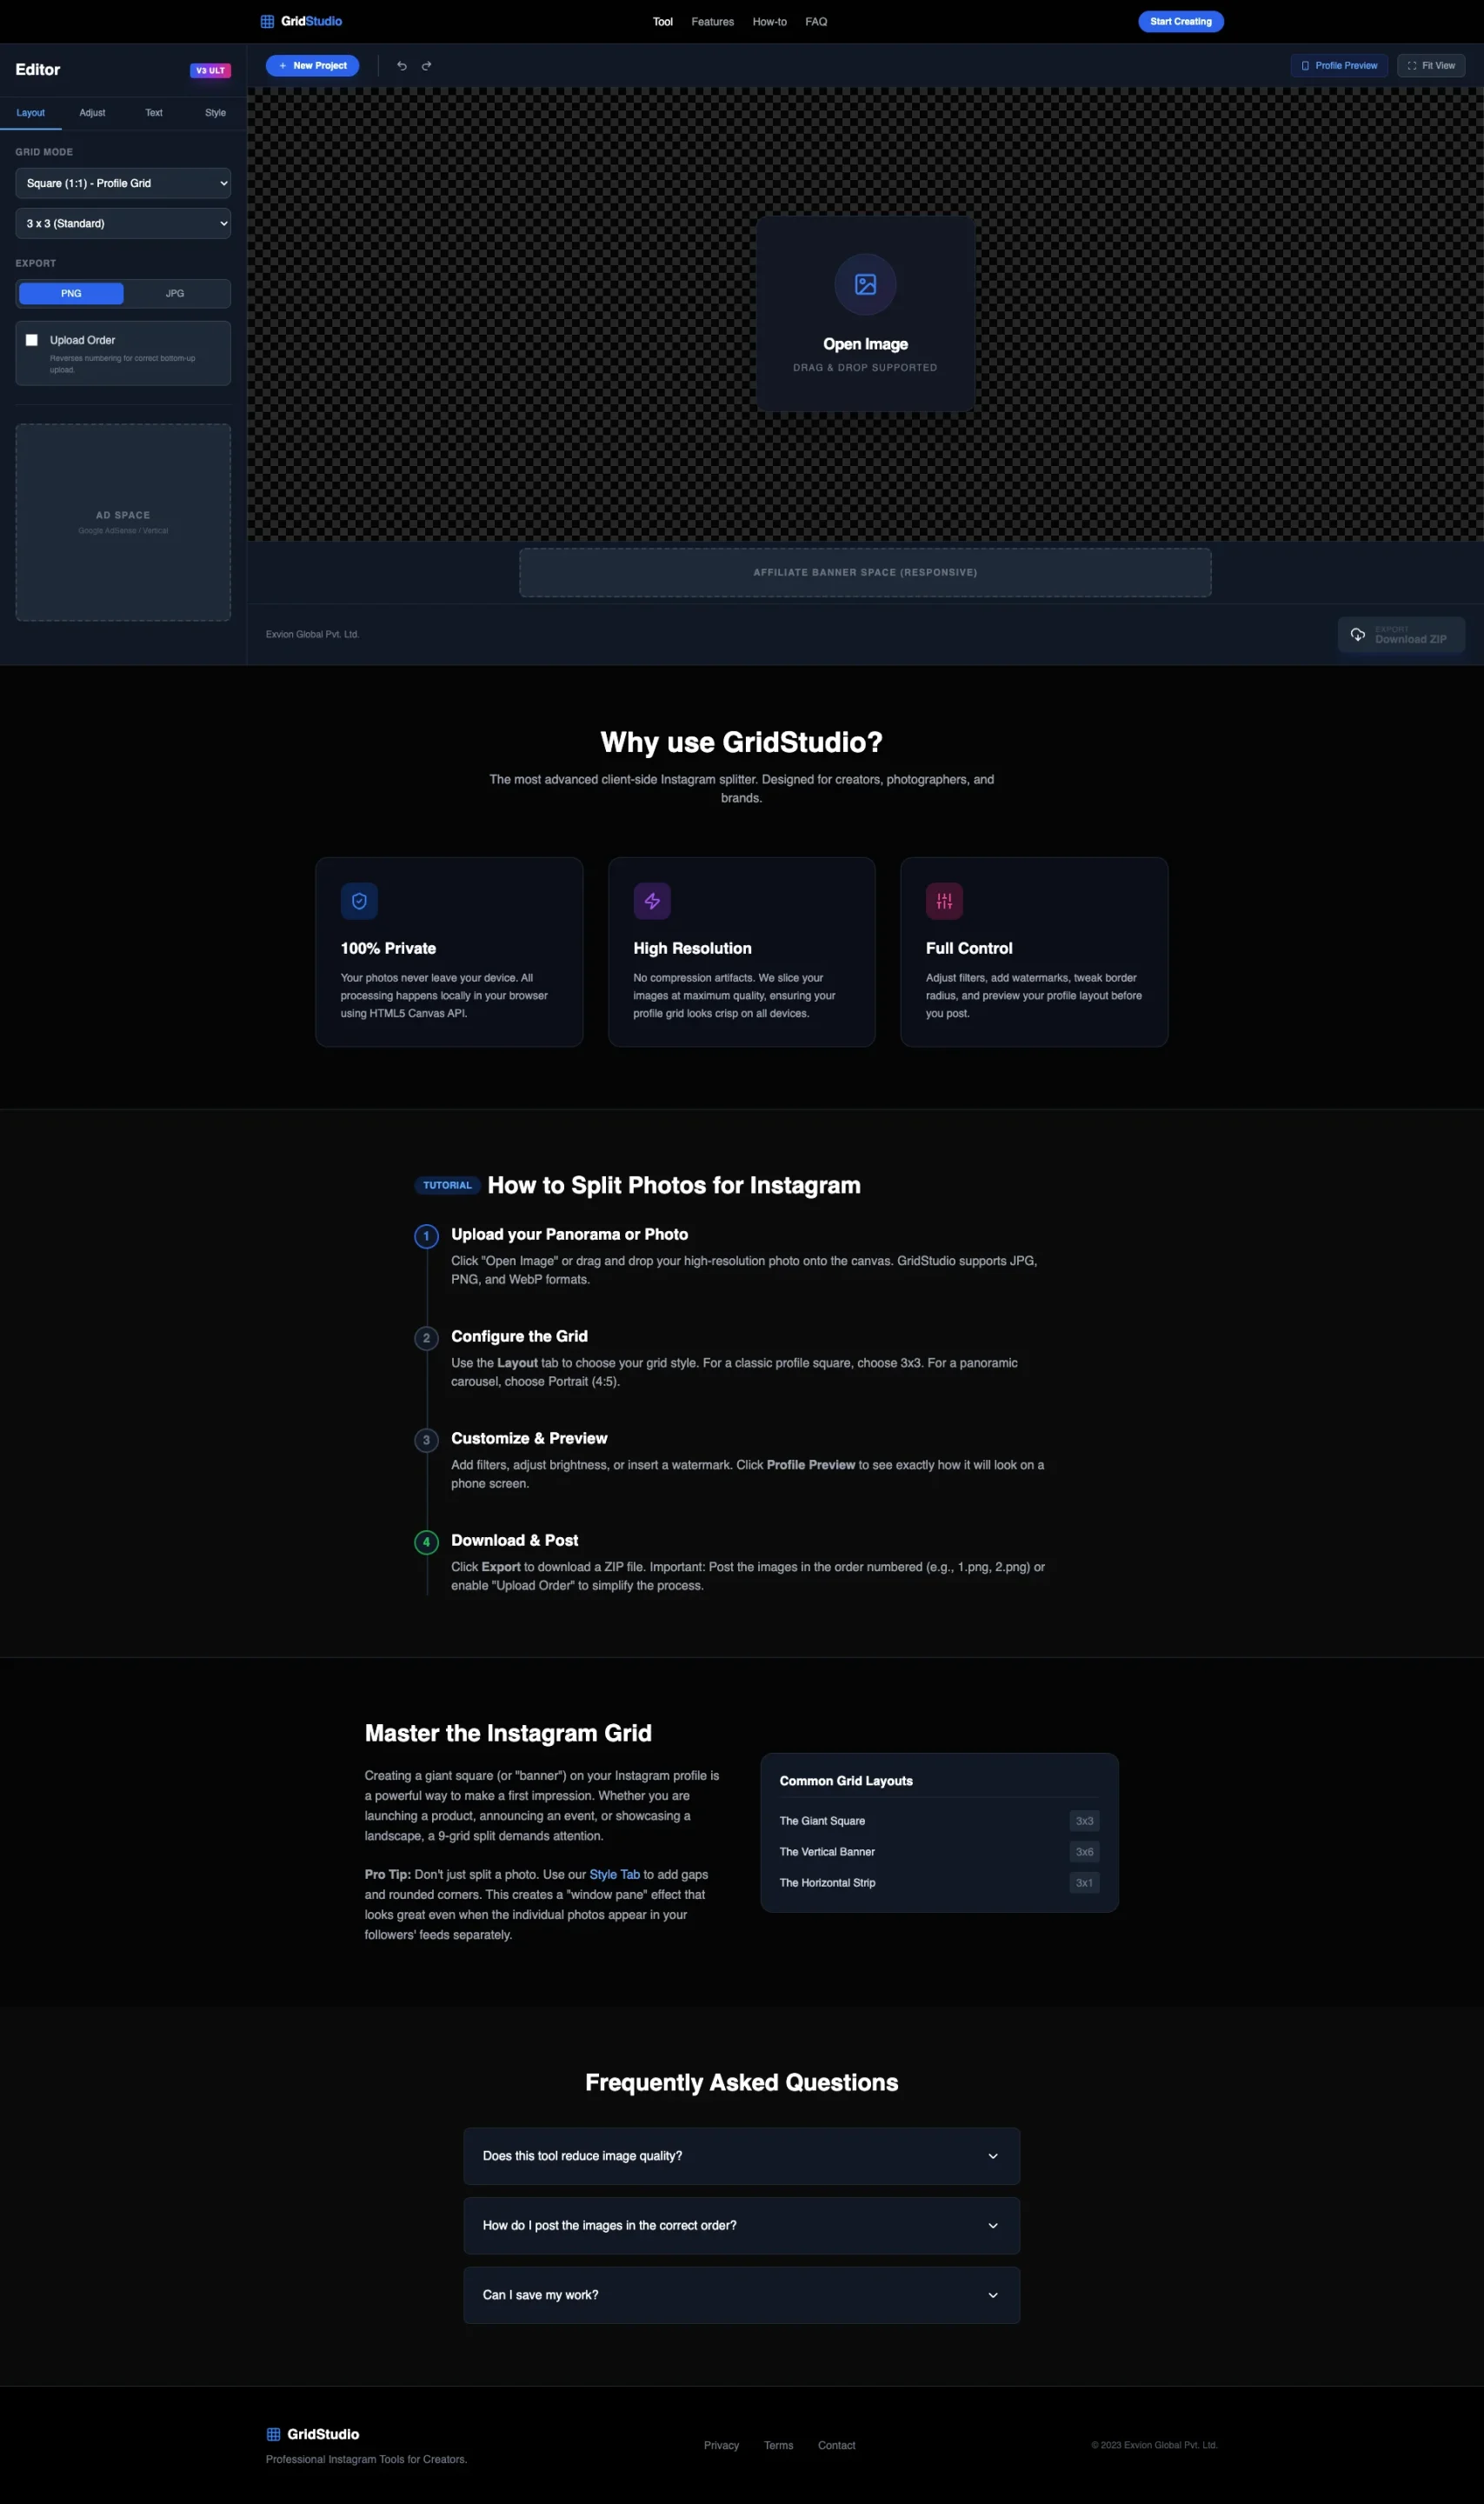
Task: Expand the "Can I save my work?" question
Action: [x=741, y=2295]
